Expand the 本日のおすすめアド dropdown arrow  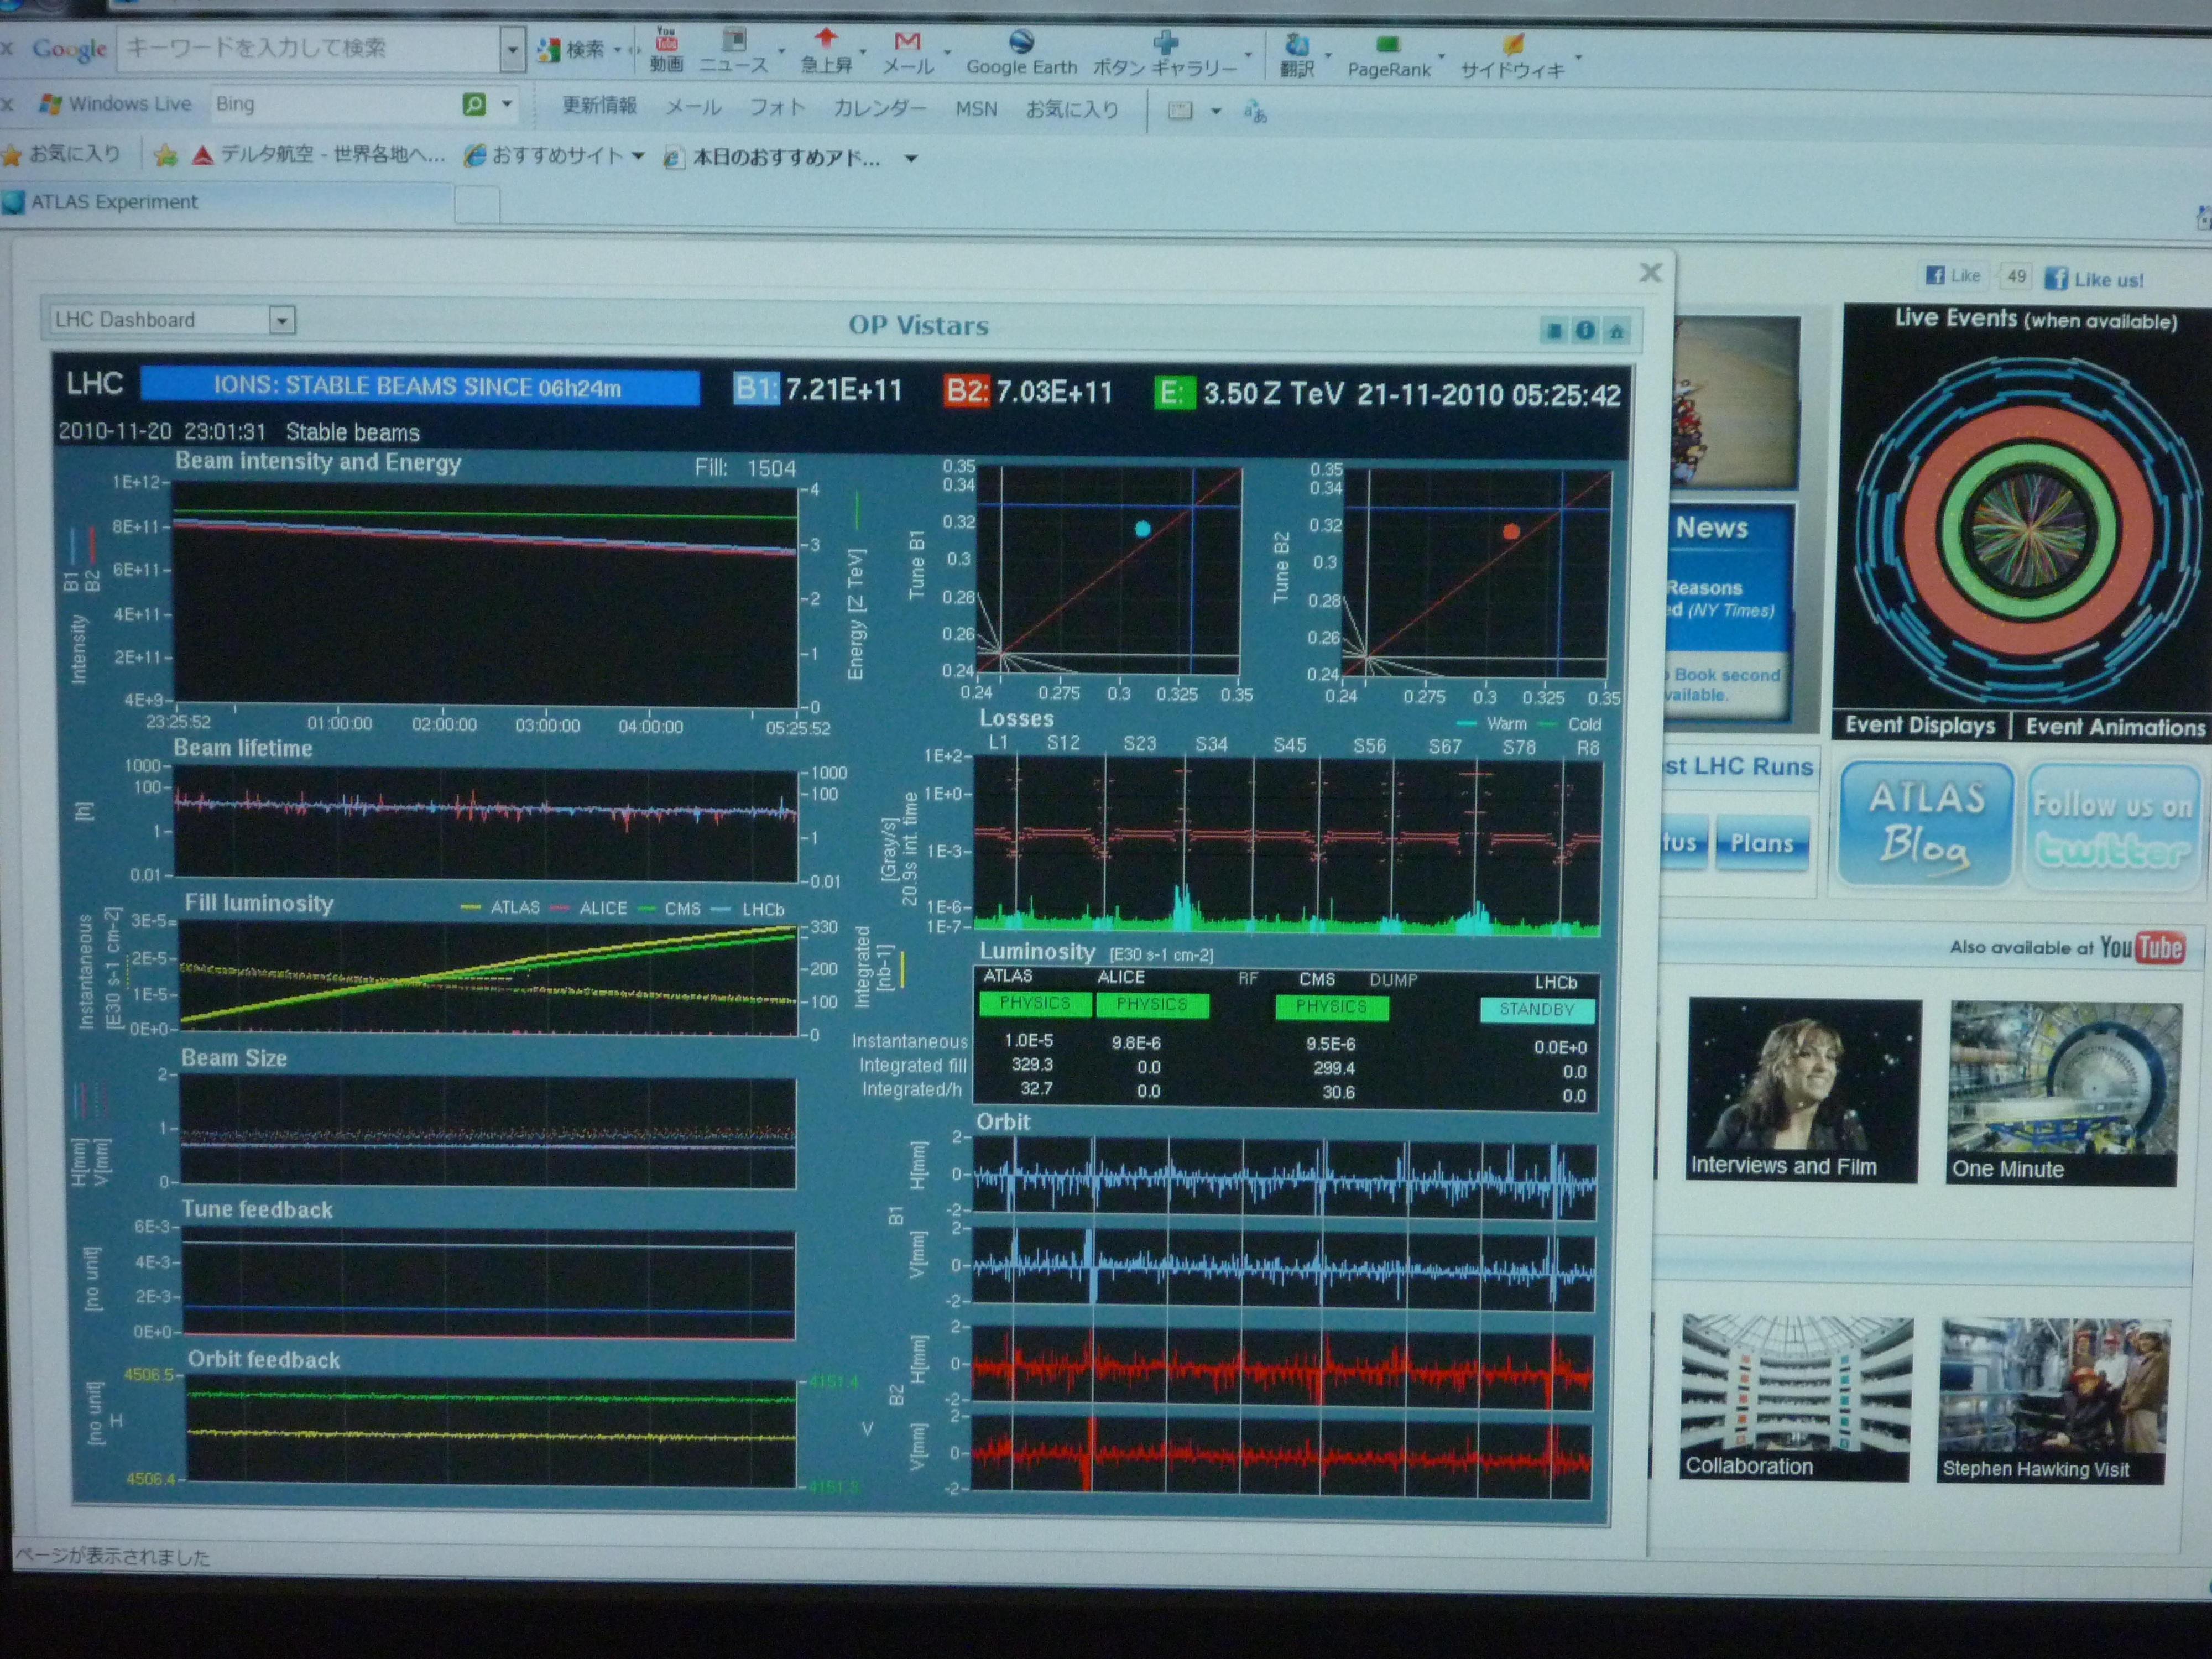click(x=911, y=158)
